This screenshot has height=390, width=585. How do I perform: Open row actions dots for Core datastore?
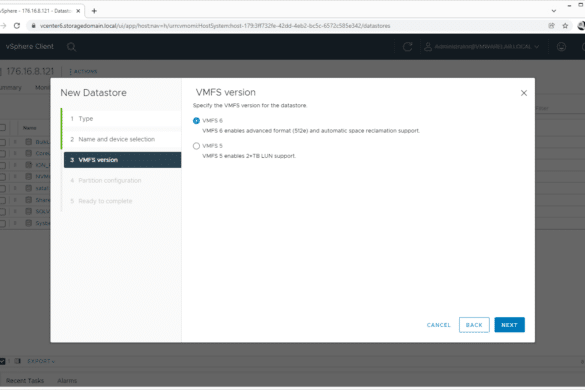(x=15, y=153)
